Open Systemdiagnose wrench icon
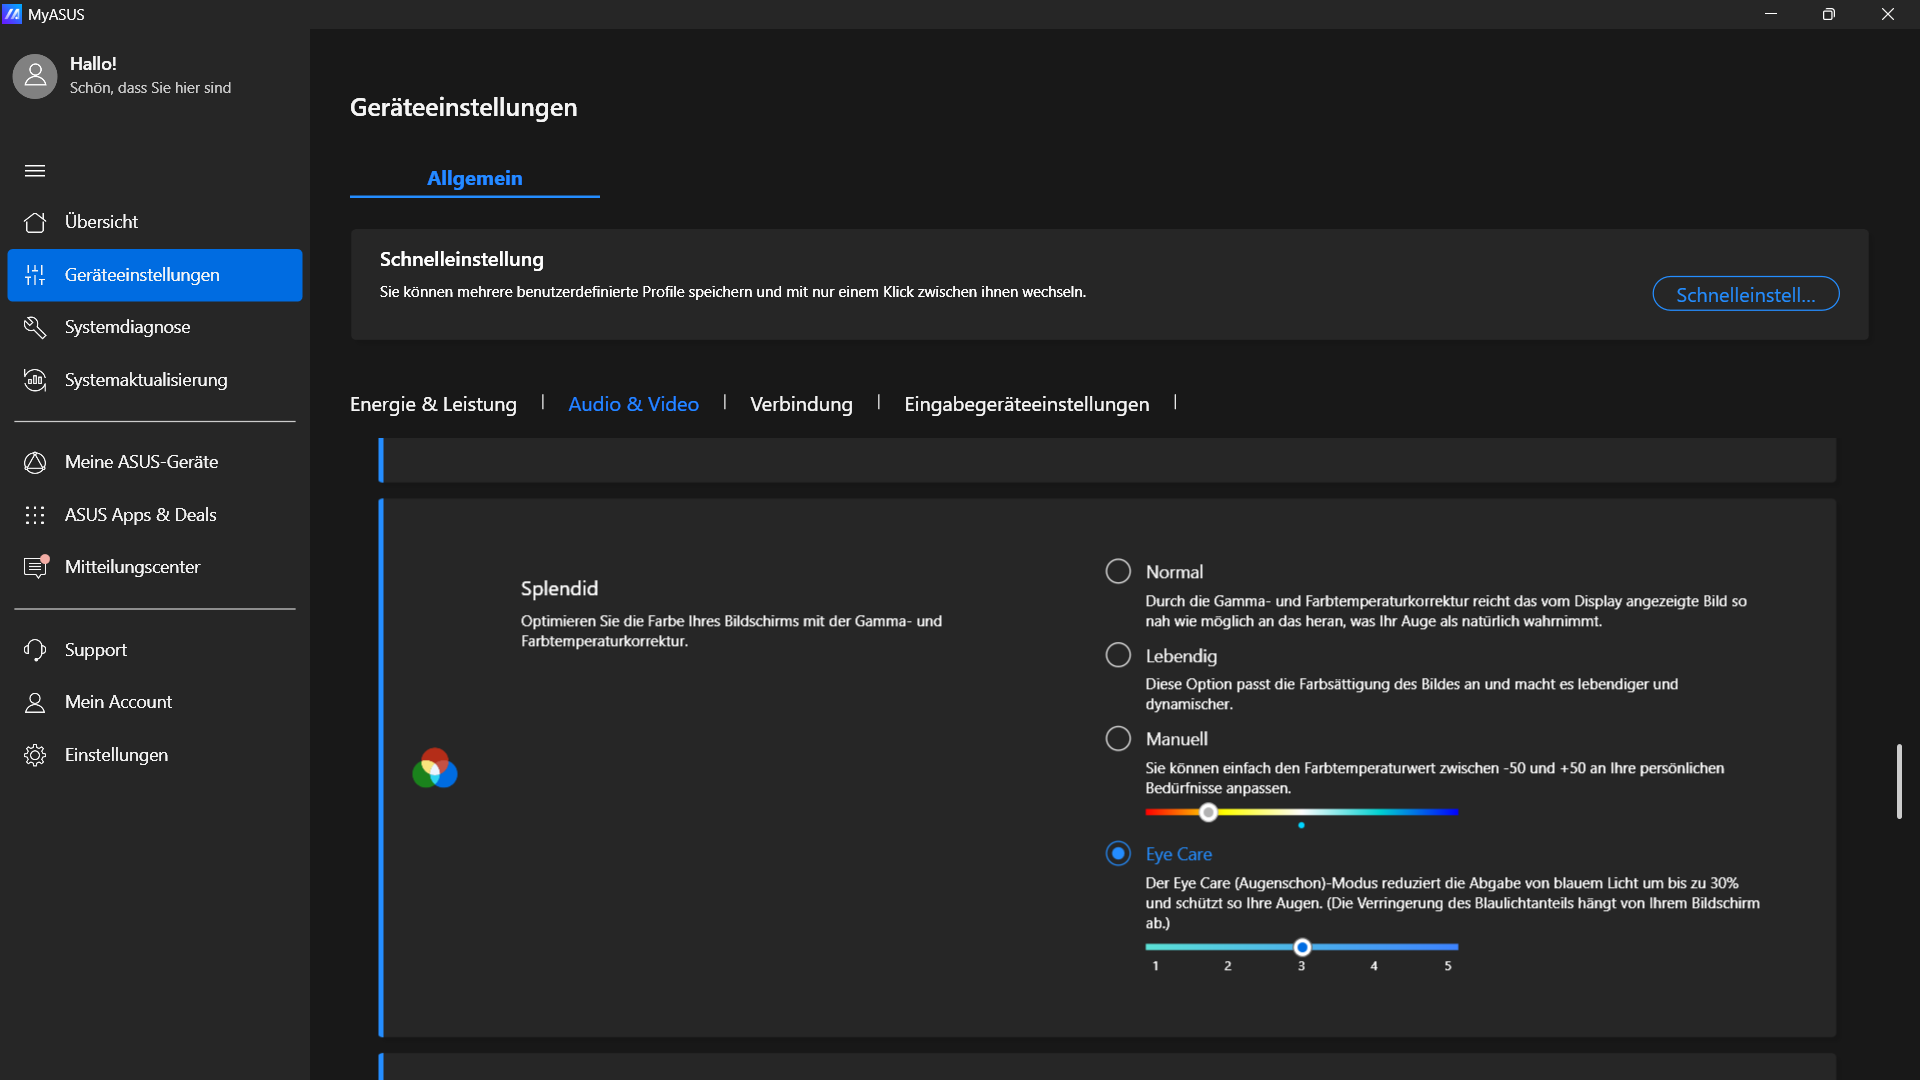Image resolution: width=1920 pixels, height=1080 pixels. click(x=35, y=327)
